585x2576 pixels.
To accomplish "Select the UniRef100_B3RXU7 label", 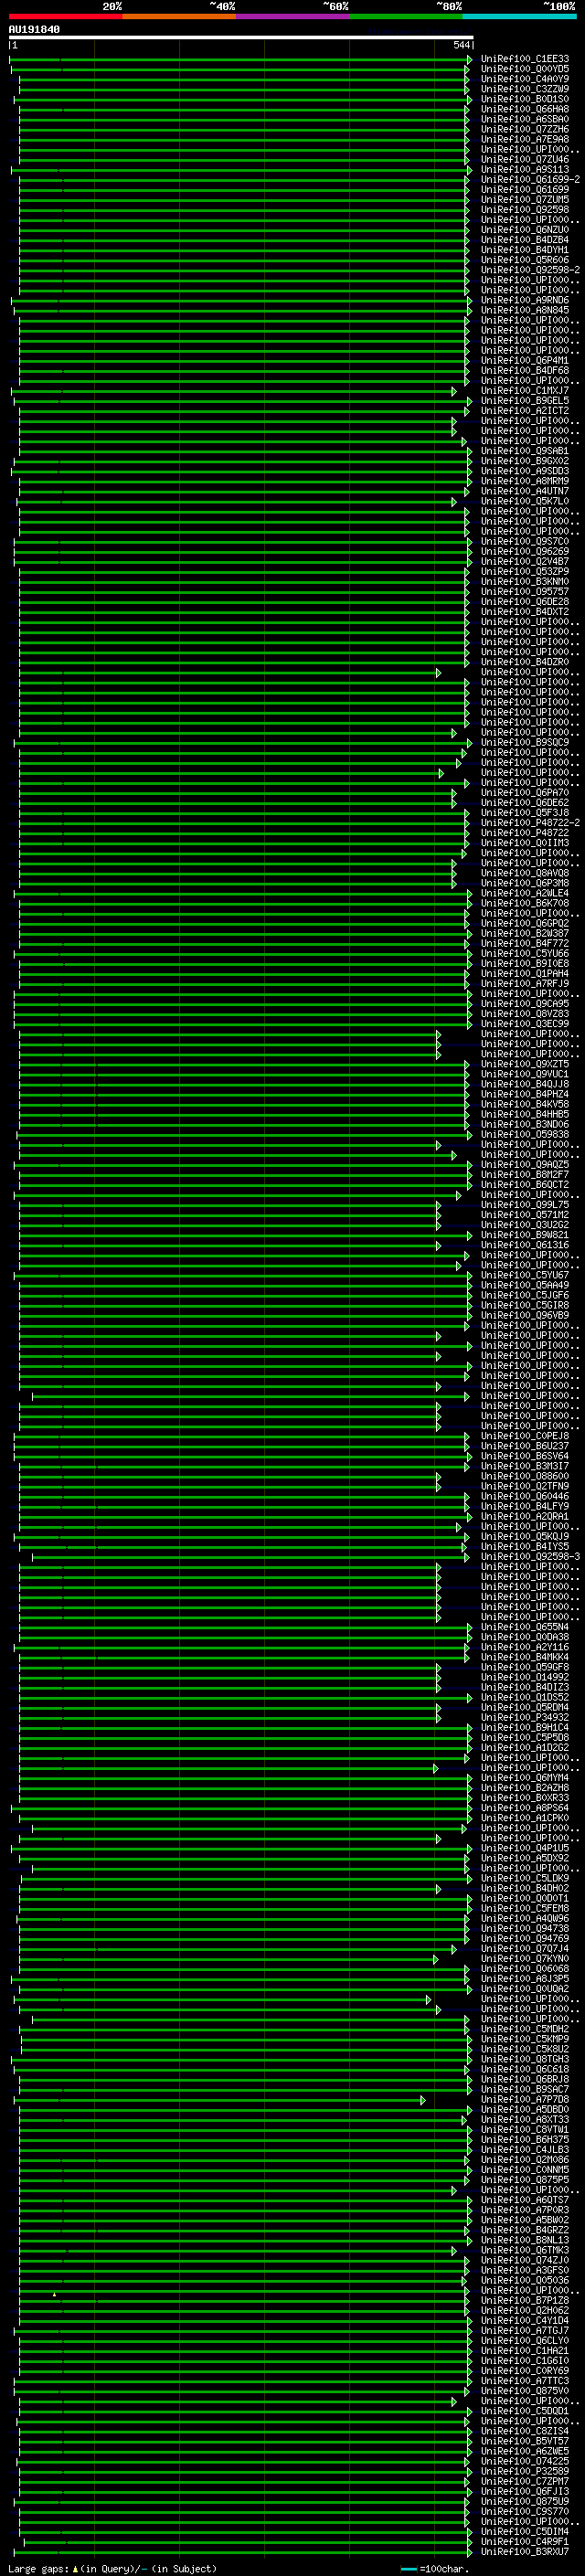I will click(524, 2552).
